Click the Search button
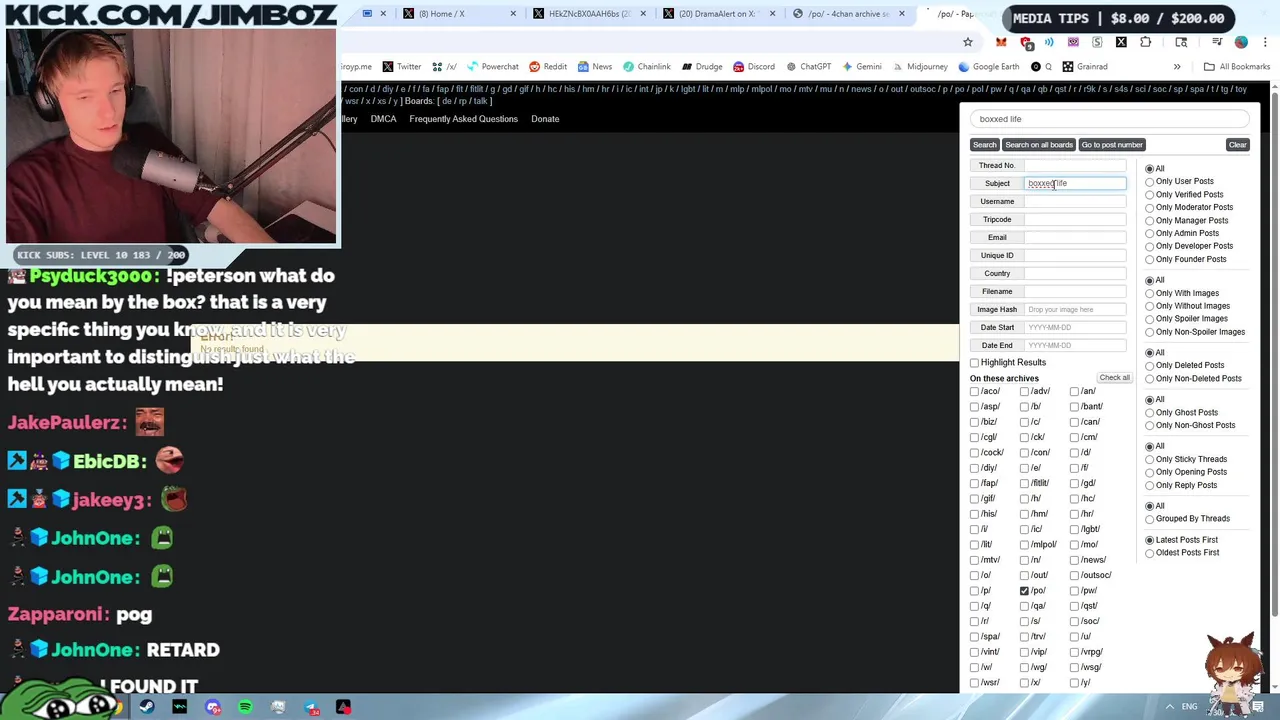This screenshot has height=720, width=1280. (984, 145)
